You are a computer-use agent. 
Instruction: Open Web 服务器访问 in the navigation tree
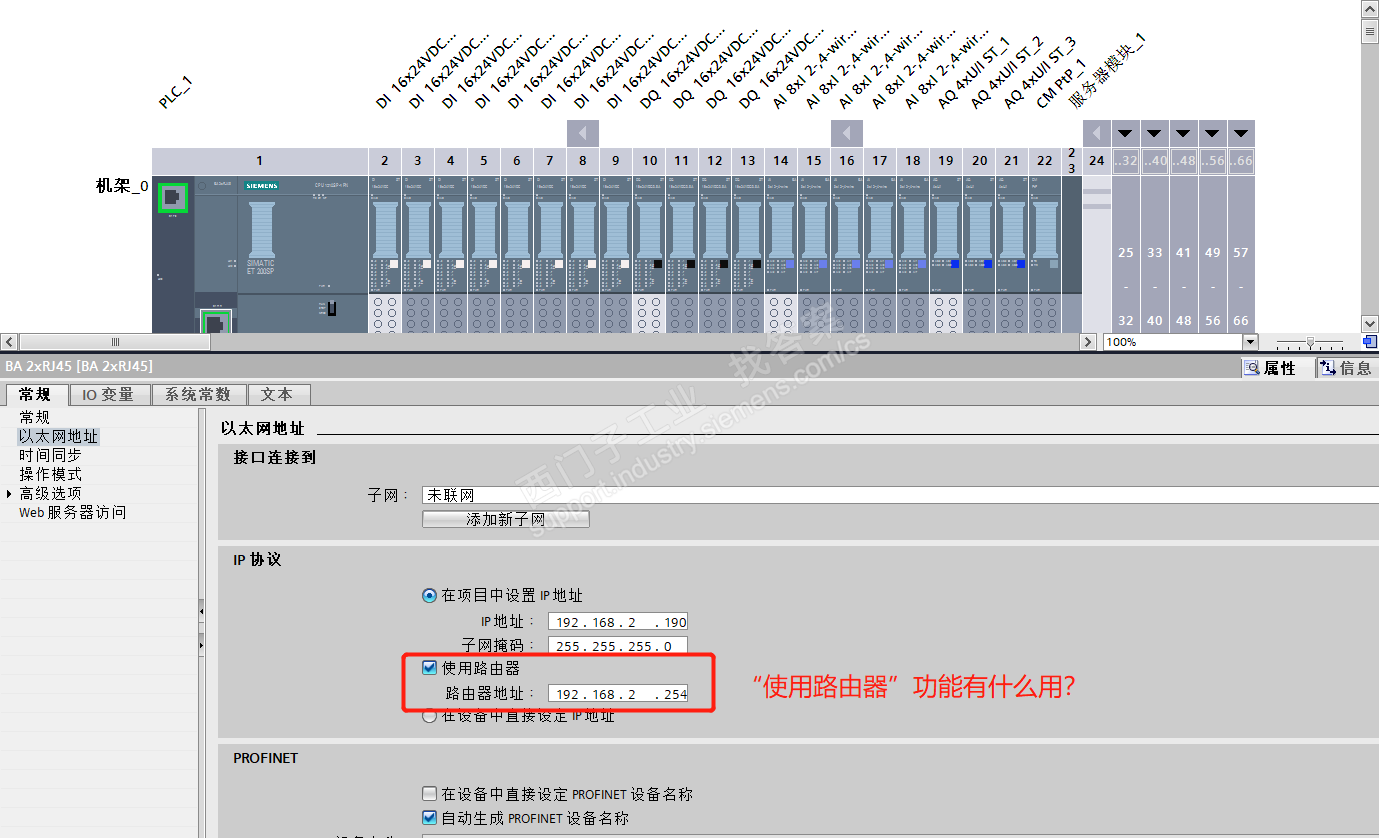click(73, 513)
